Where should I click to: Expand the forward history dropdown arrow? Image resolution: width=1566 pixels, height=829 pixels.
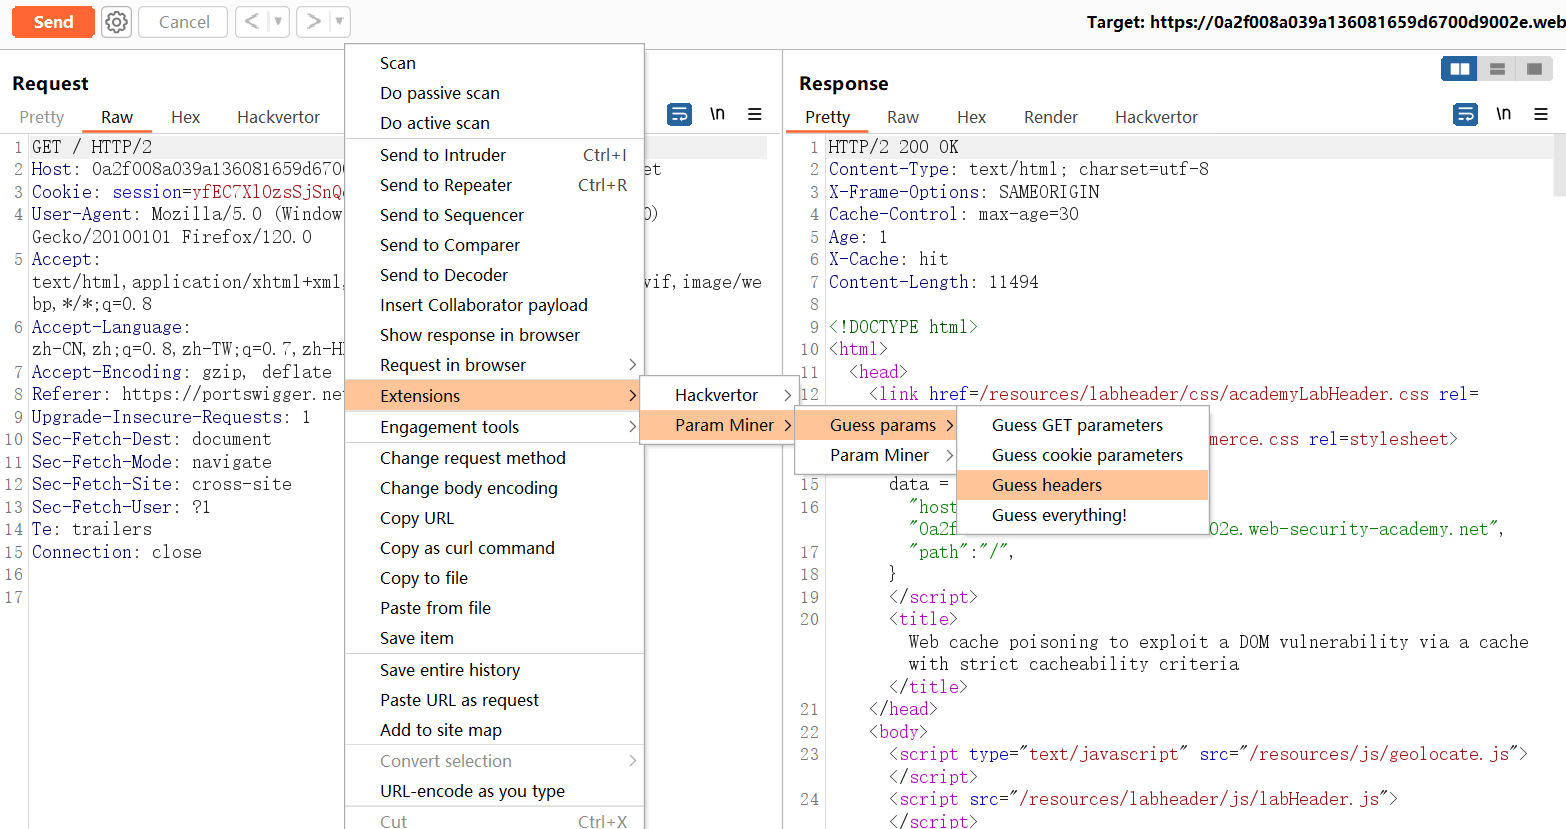339,22
